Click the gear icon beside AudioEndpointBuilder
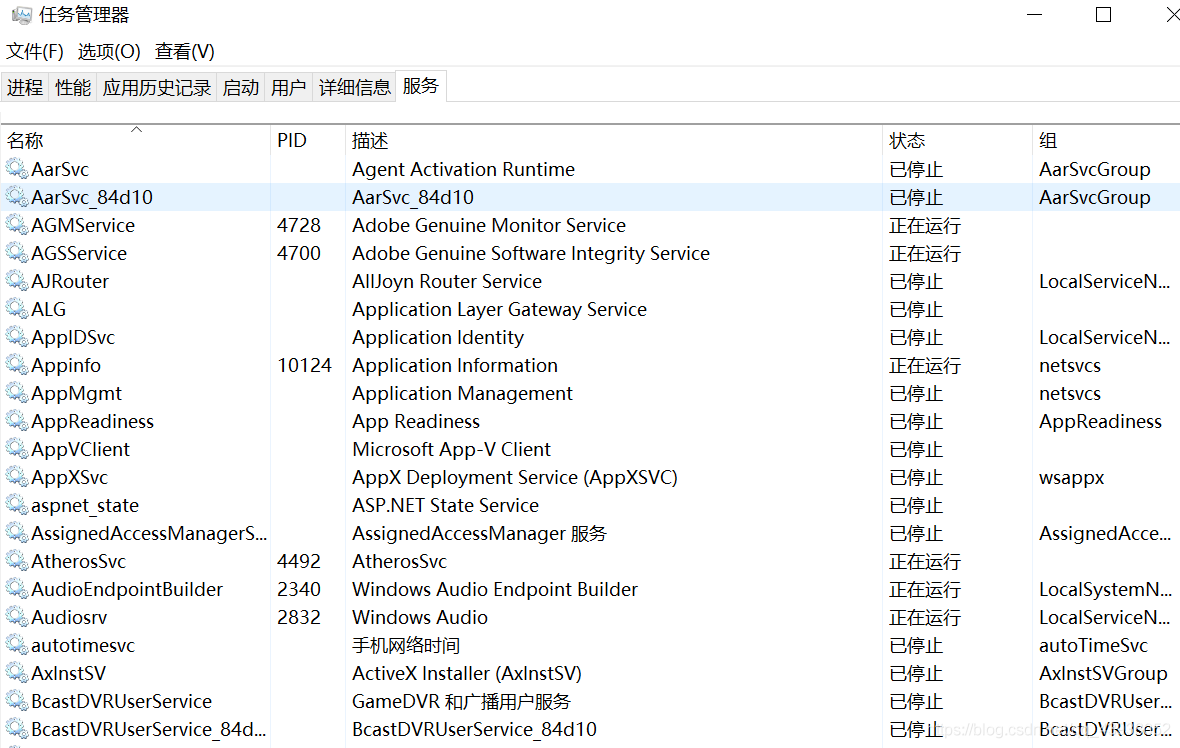 click(x=17, y=588)
